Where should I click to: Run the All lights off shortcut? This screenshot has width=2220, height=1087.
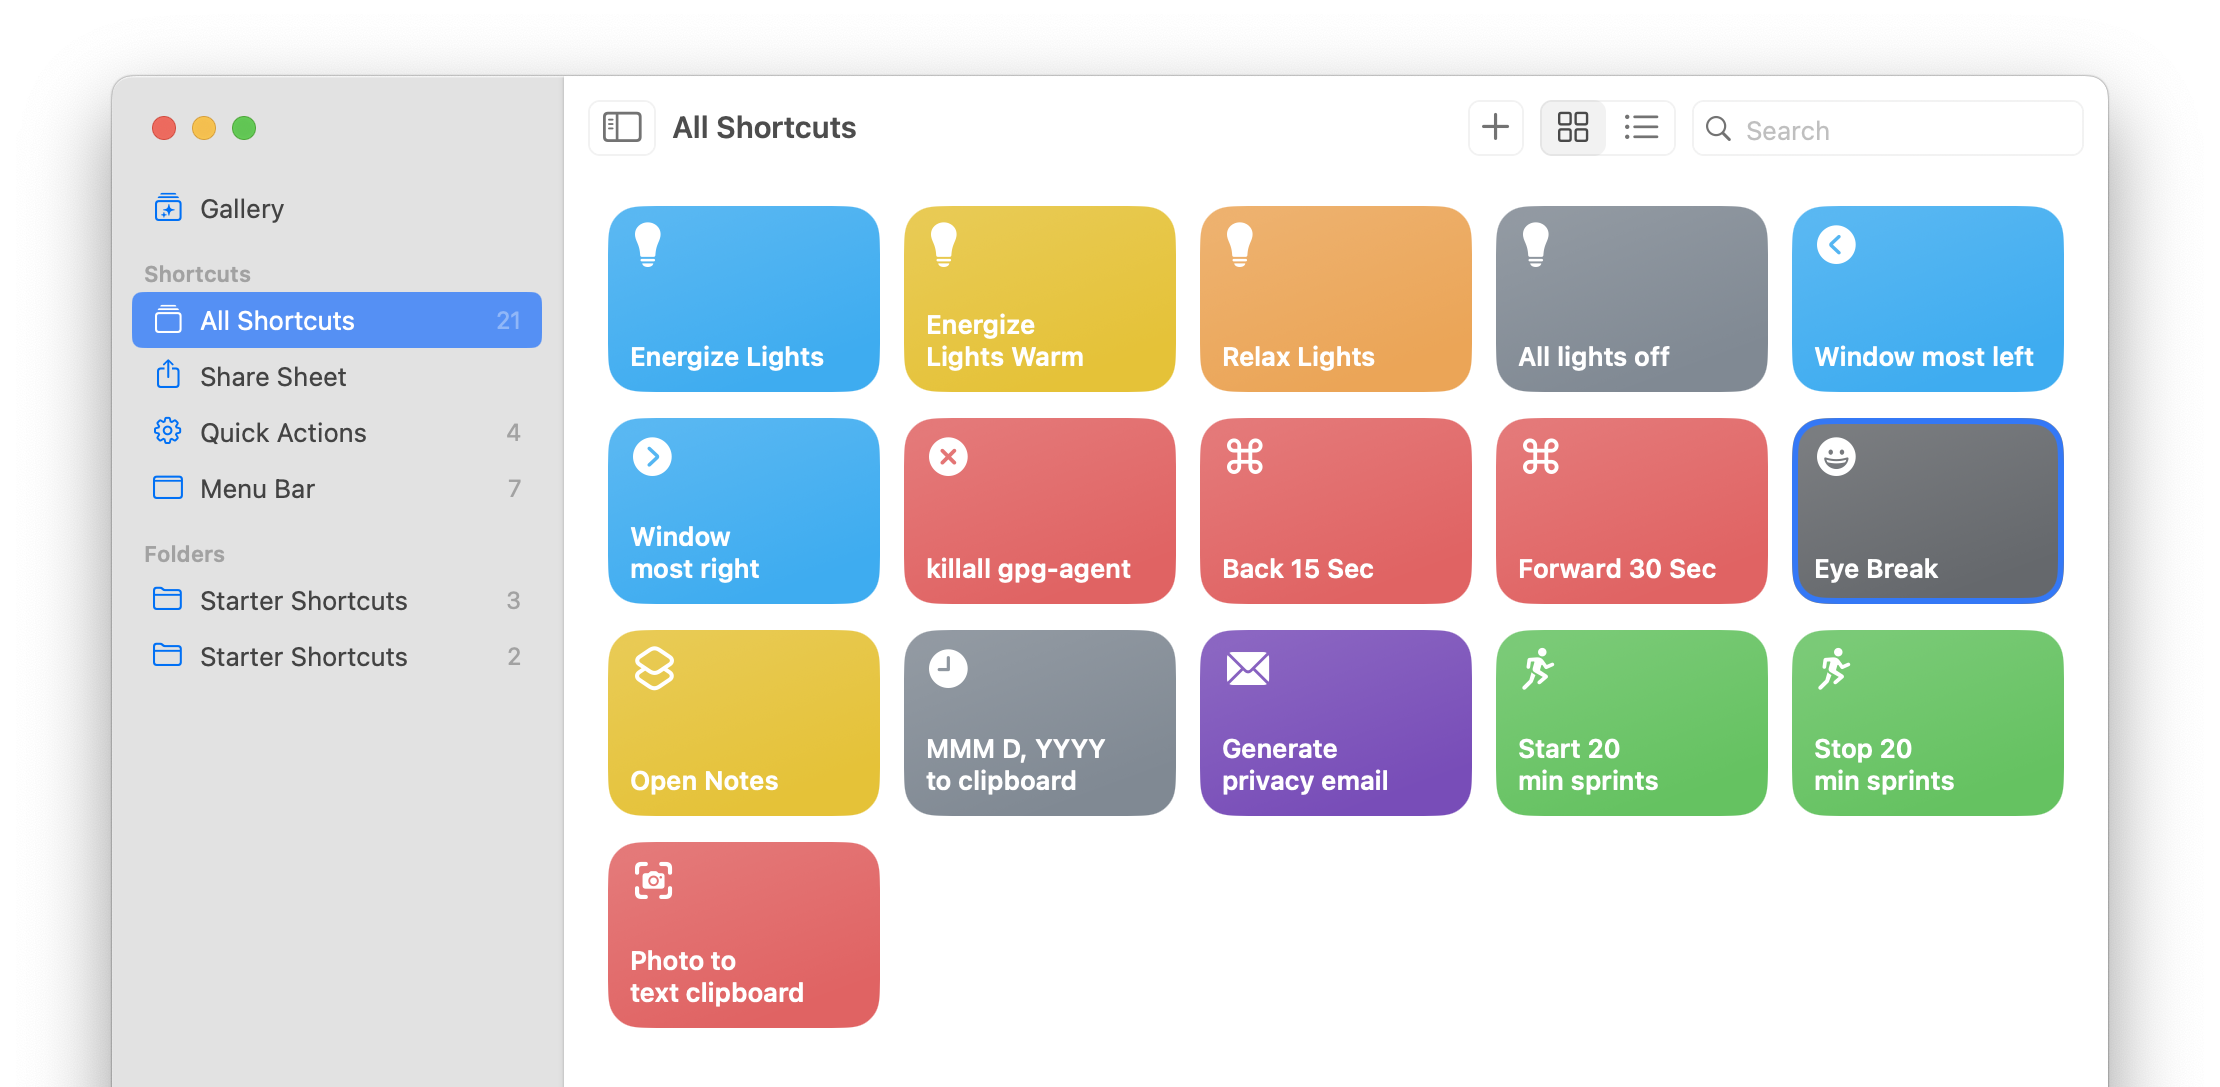click(1632, 298)
